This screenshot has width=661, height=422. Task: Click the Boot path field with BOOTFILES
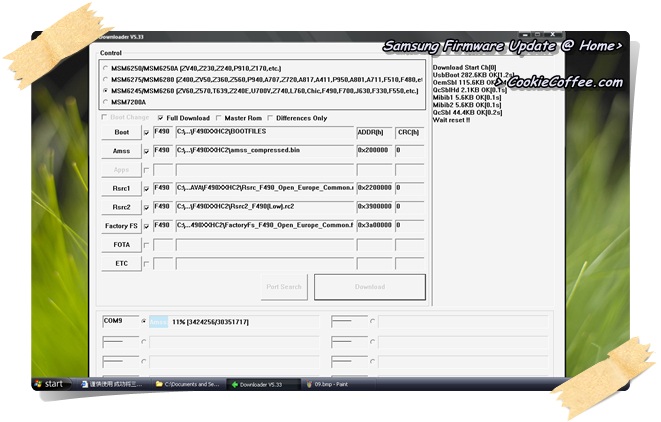265,132
